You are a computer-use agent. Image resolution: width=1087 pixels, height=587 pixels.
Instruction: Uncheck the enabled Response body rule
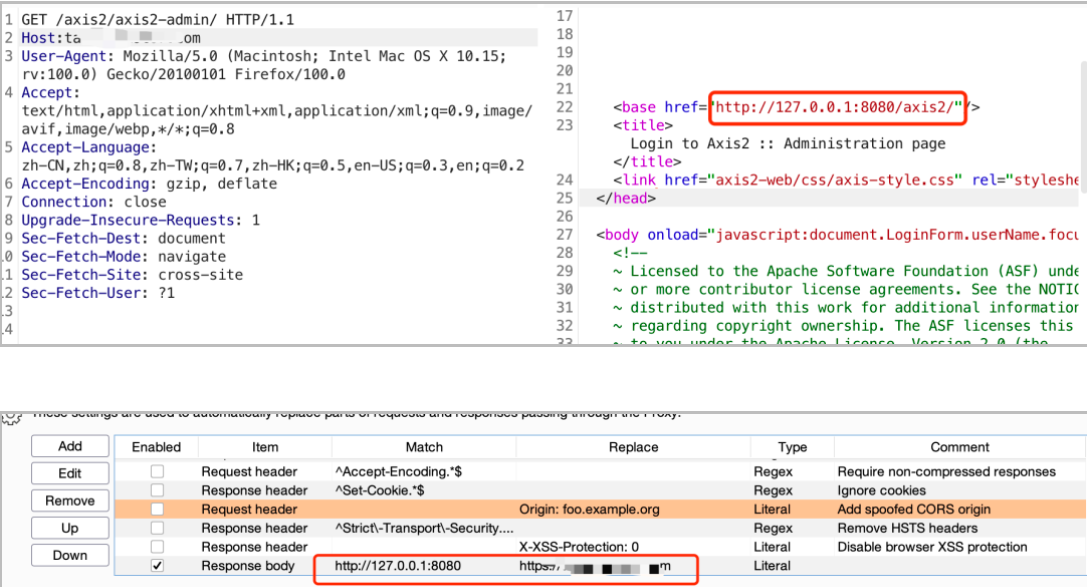pos(157,566)
